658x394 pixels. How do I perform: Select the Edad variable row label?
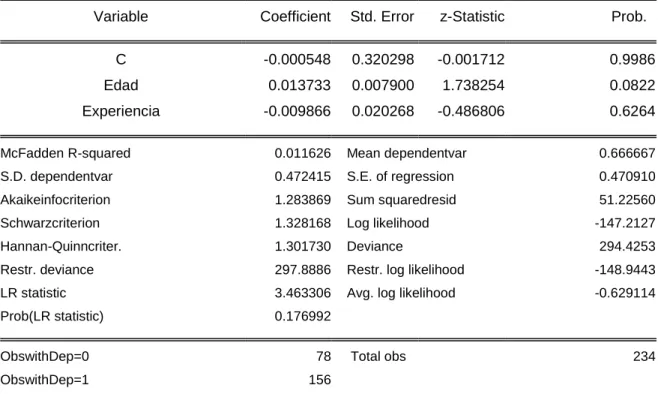[x=121, y=85]
